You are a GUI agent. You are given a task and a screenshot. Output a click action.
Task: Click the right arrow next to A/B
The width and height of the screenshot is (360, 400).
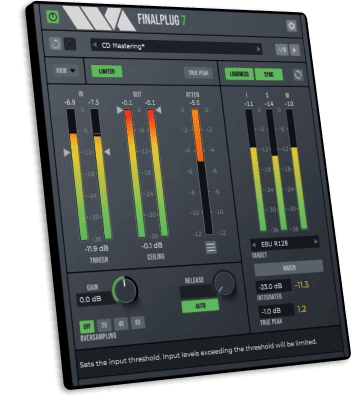294,50
